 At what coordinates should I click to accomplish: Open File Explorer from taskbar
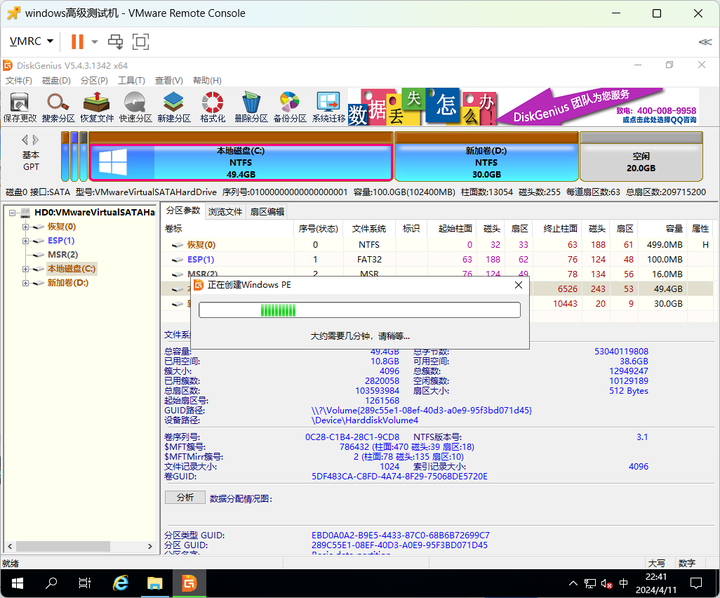(155, 583)
